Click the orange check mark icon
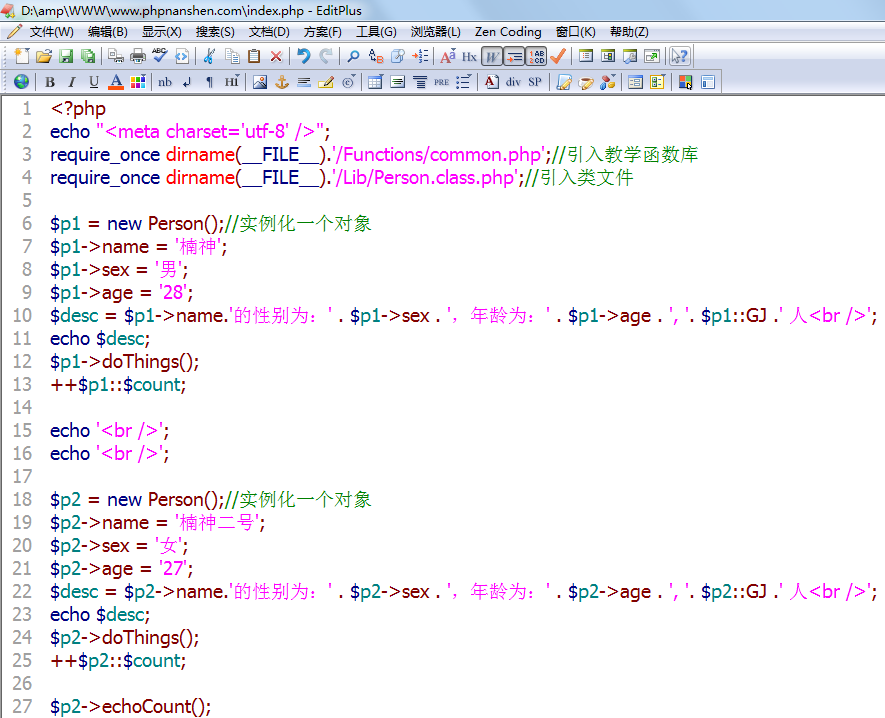This screenshot has height=718, width=885. coord(558,56)
